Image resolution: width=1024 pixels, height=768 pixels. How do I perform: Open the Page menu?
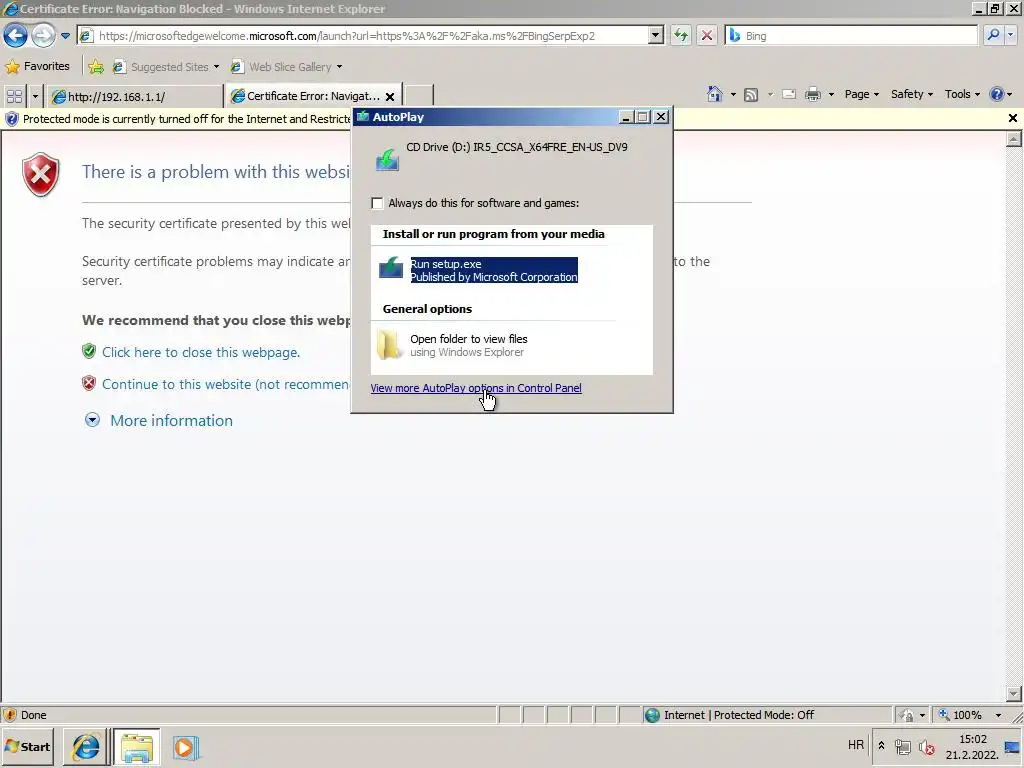point(861,95)
